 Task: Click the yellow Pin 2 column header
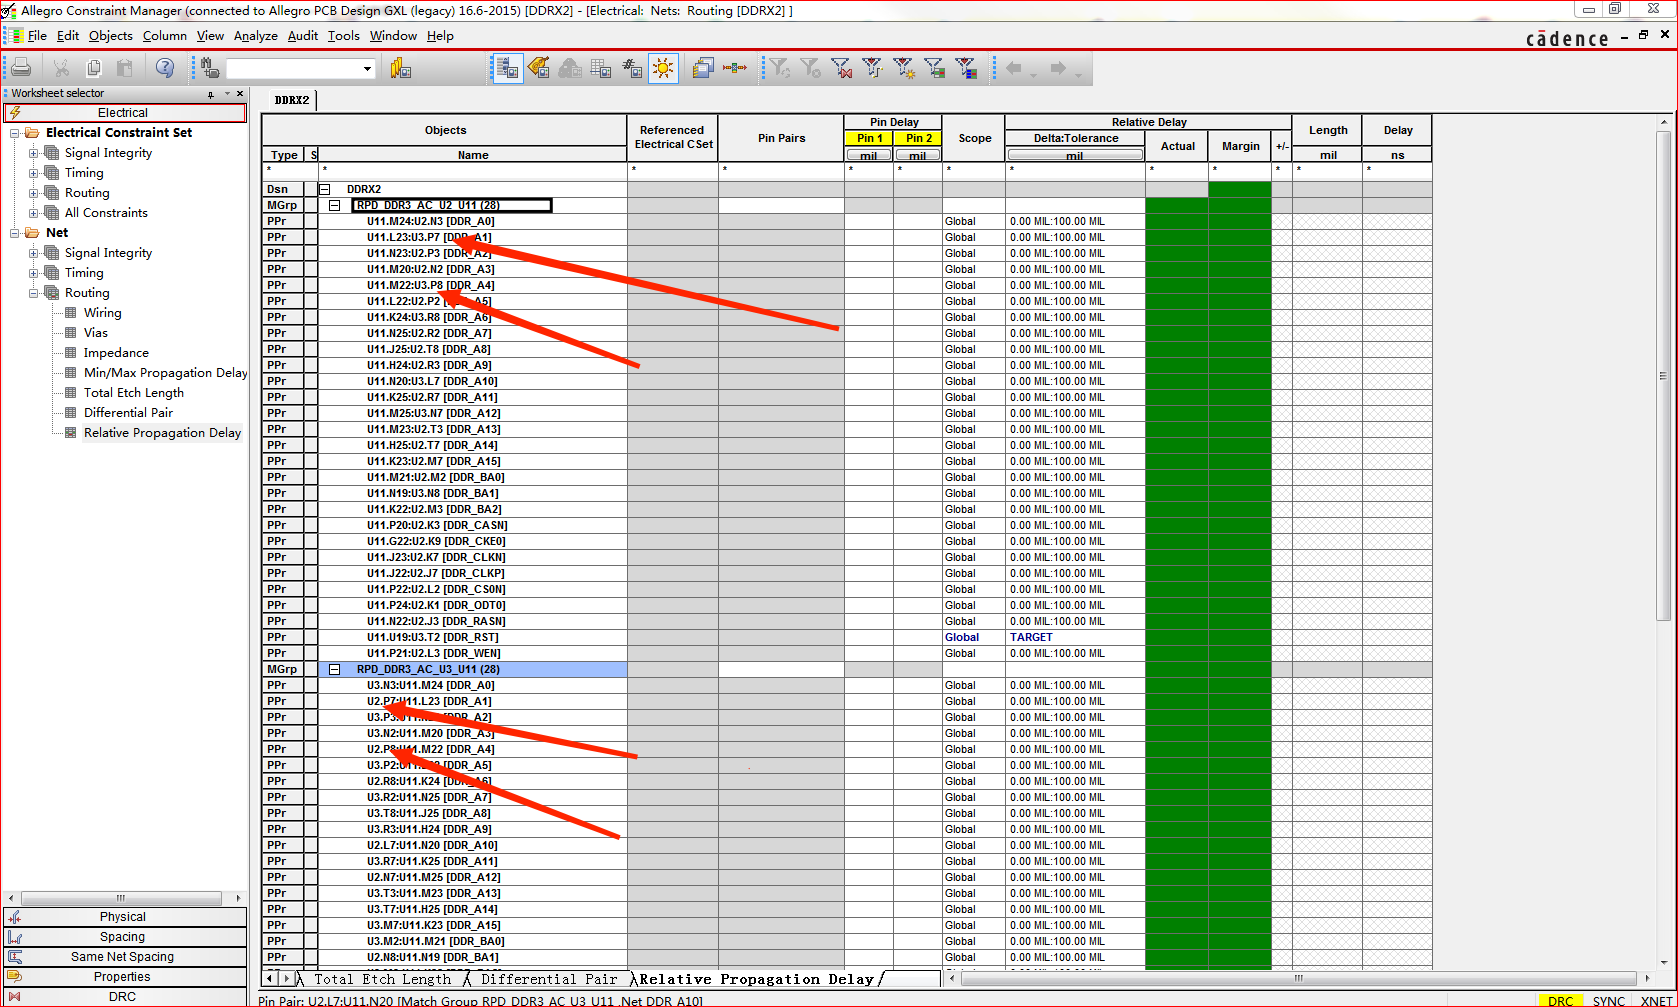pyautogui.click(x=919, y=138)
